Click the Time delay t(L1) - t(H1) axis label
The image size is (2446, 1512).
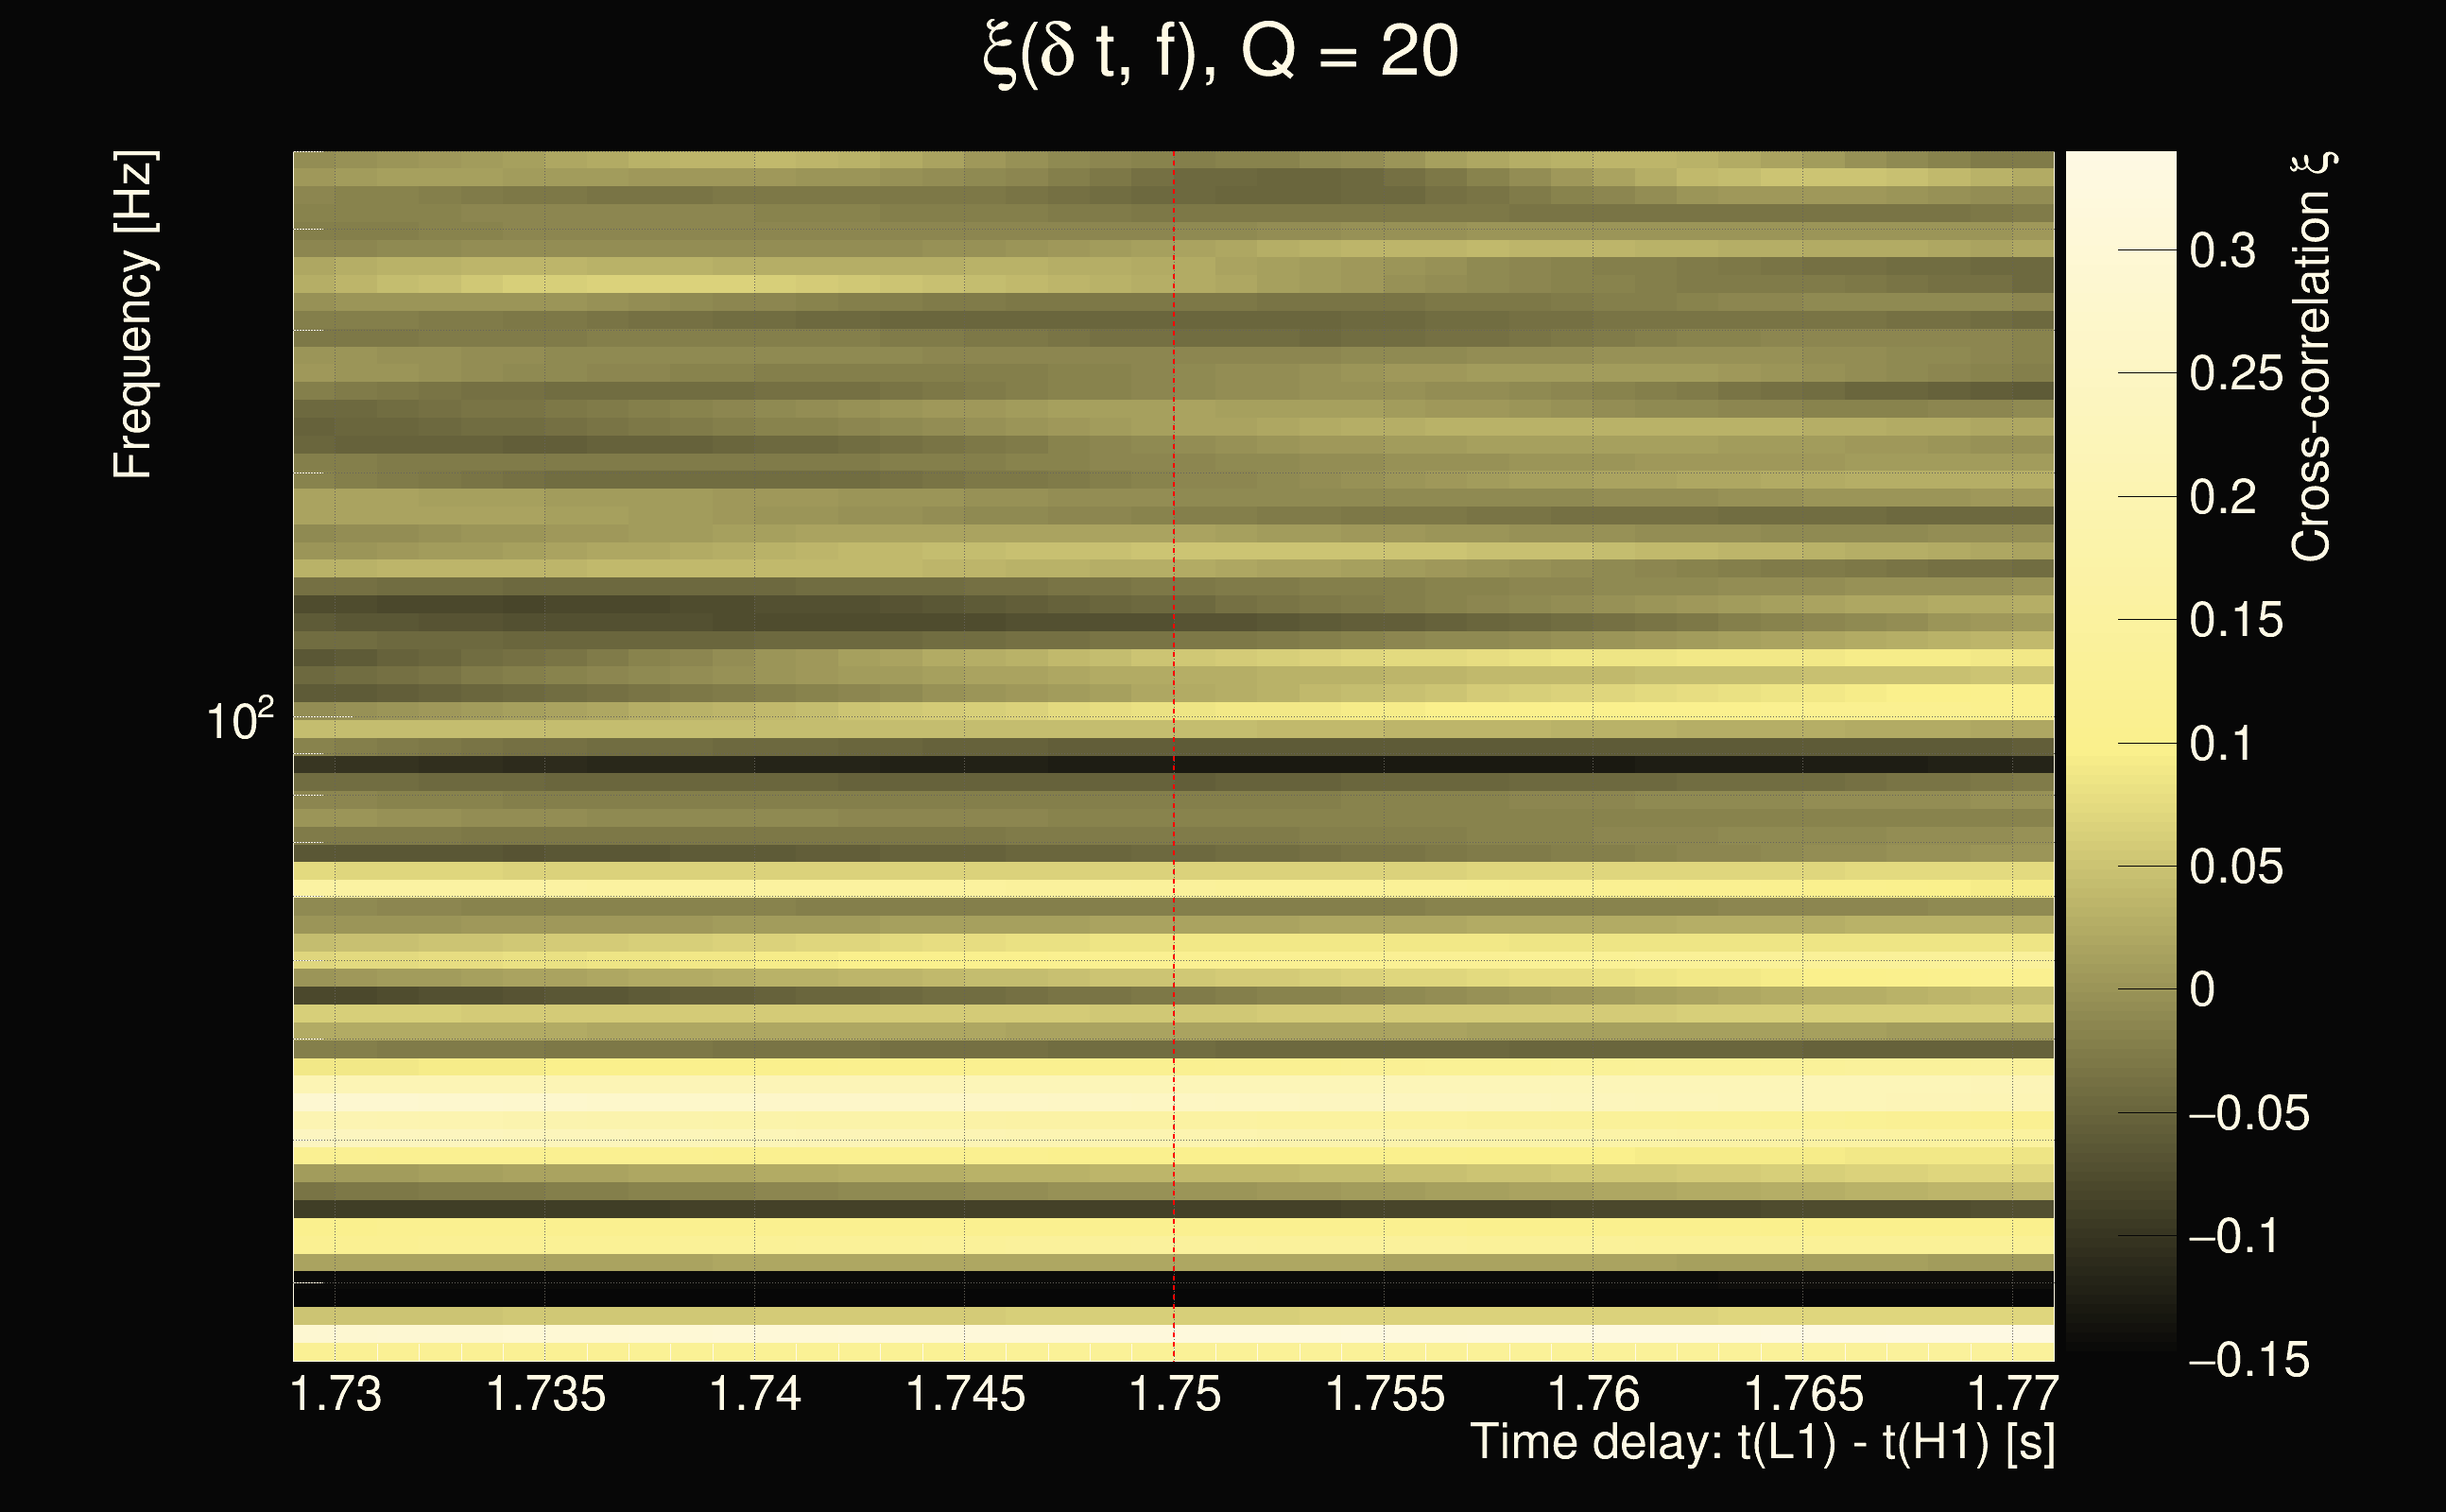click(x=1762, y=1443)
